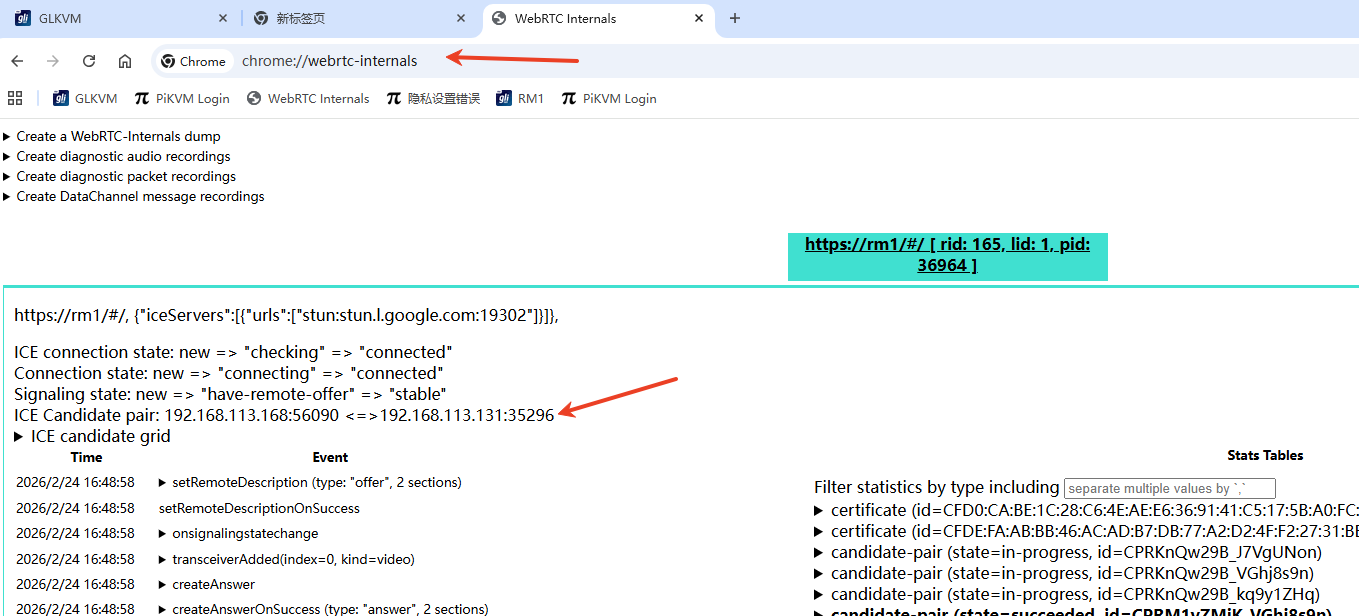The width and height of the screenshot is (1359, 616).
Task: Open the first PiKVM Login bookmark
Action: coord(182,98)
